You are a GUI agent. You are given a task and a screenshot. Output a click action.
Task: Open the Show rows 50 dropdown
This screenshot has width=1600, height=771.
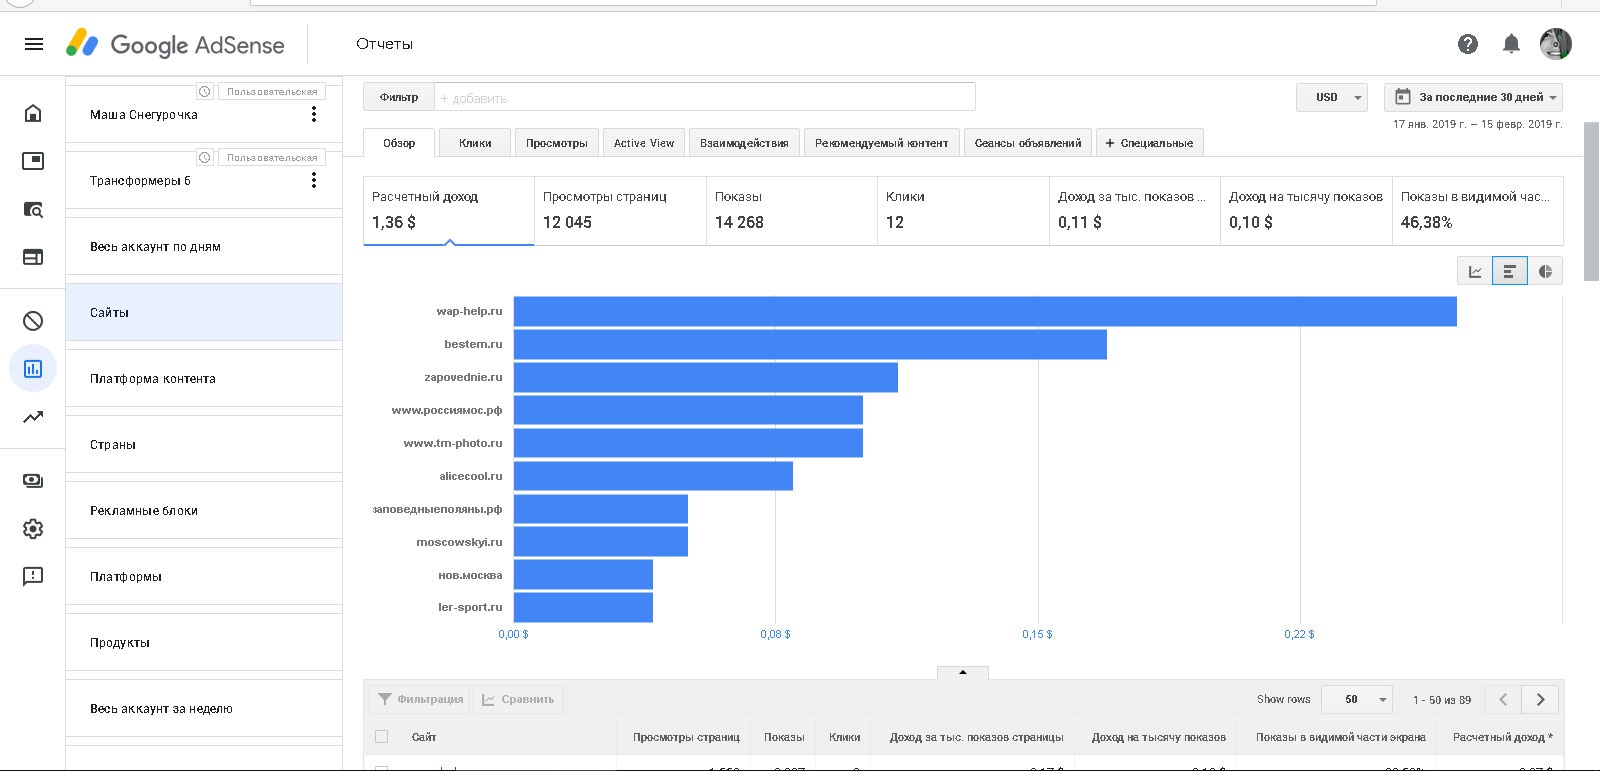point(1358,699)
